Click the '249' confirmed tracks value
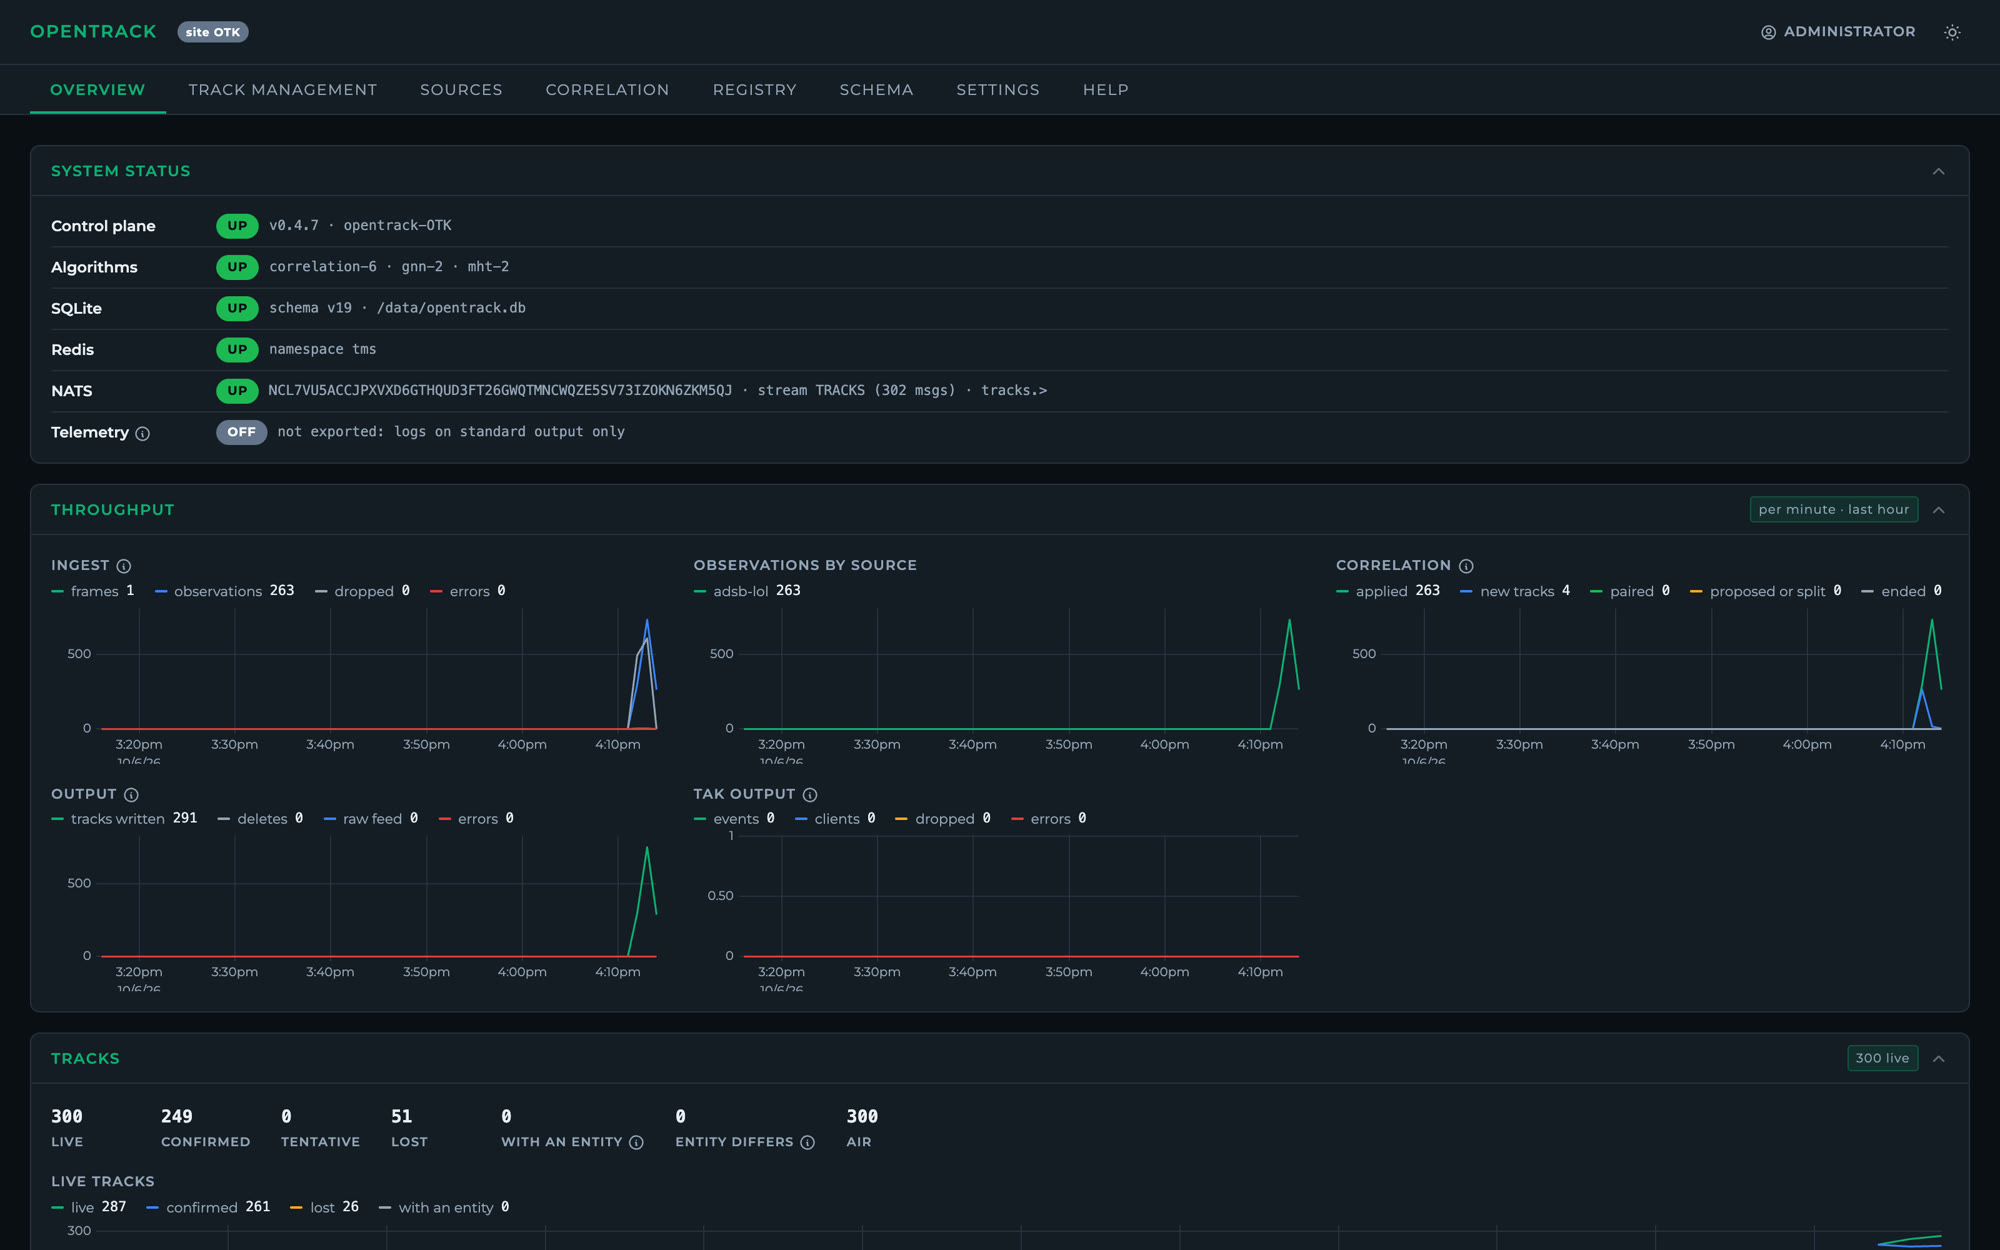 pyautogui.click(x=177, y=1116)
